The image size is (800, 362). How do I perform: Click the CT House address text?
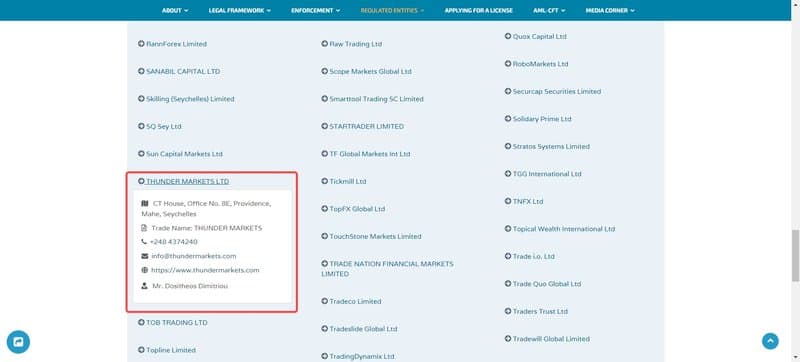206,209
